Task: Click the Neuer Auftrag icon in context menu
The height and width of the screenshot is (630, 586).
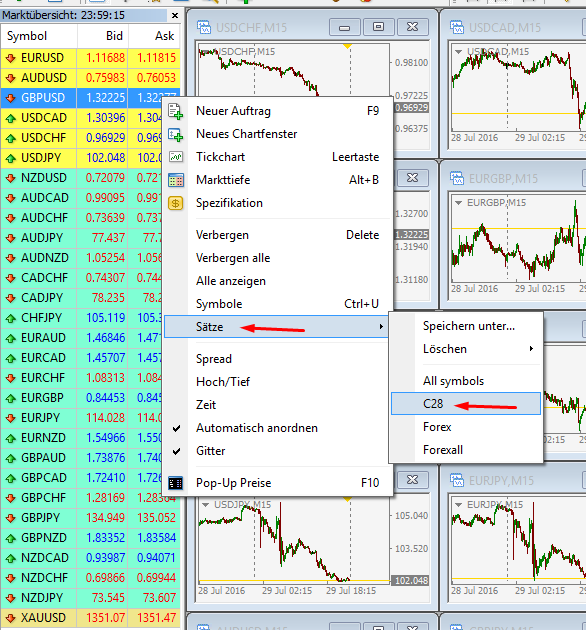Action: click(x=176, y=111)
